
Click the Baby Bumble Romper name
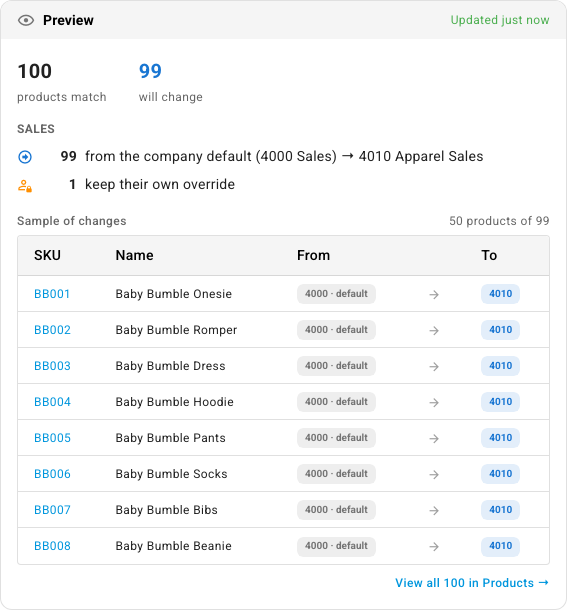pyautogui.click(x=176, y=330)
